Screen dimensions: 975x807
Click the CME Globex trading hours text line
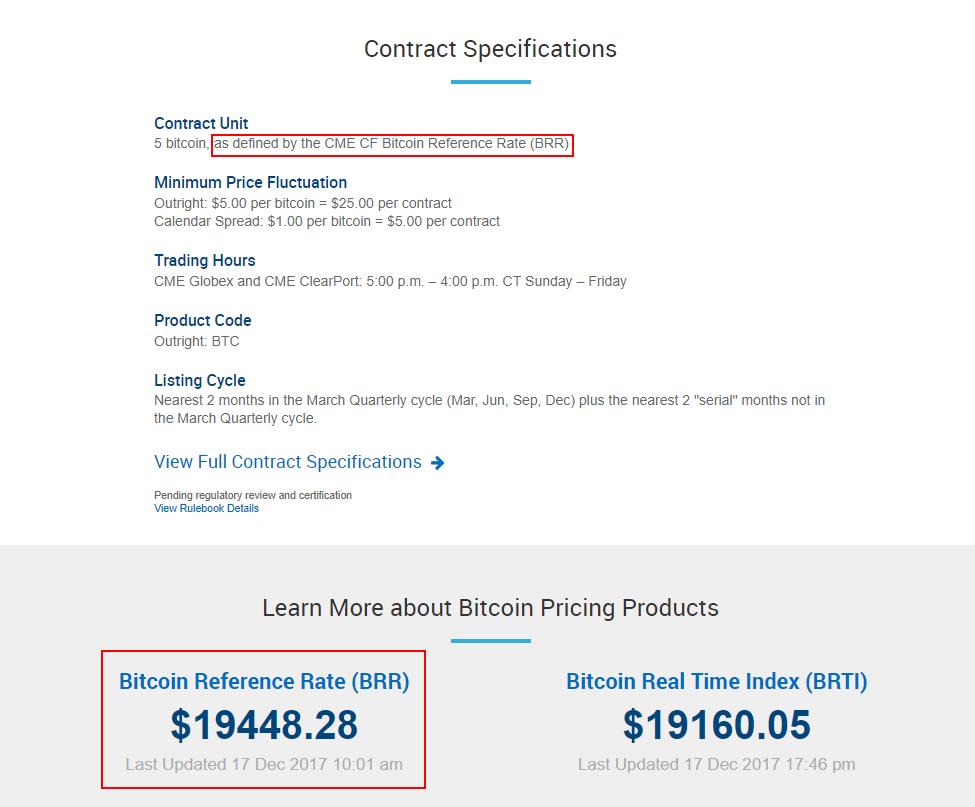[390, 281]
